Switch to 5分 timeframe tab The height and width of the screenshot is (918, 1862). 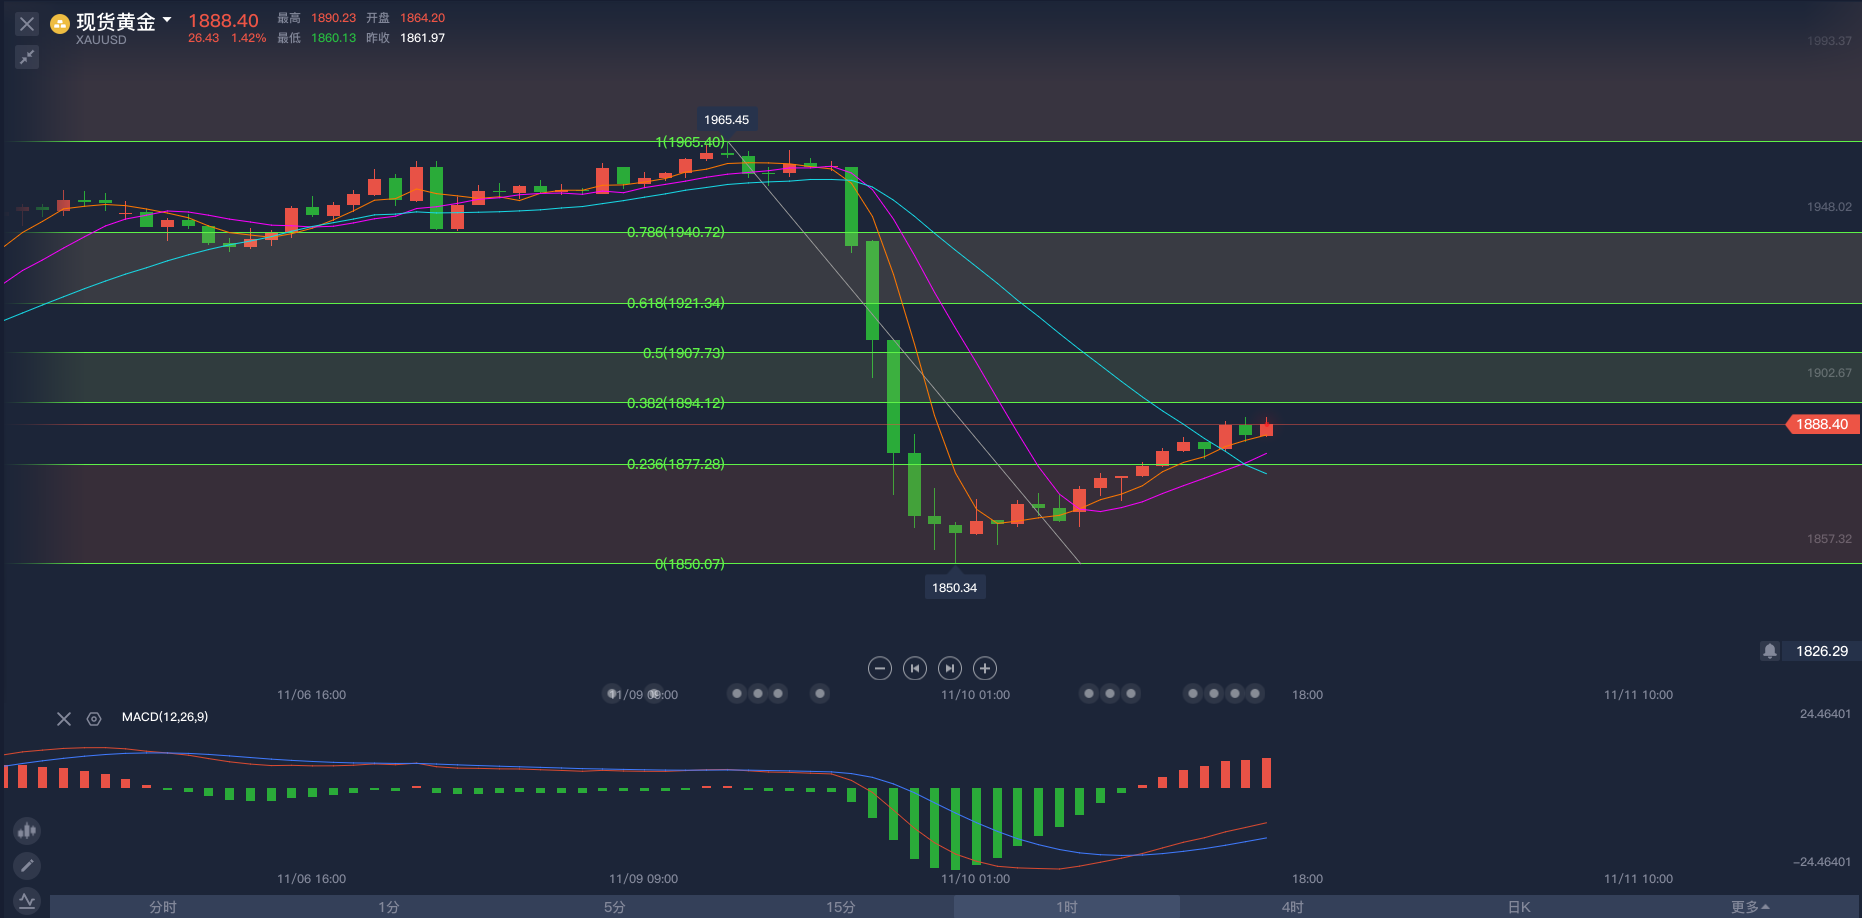(x=615, y=907)
